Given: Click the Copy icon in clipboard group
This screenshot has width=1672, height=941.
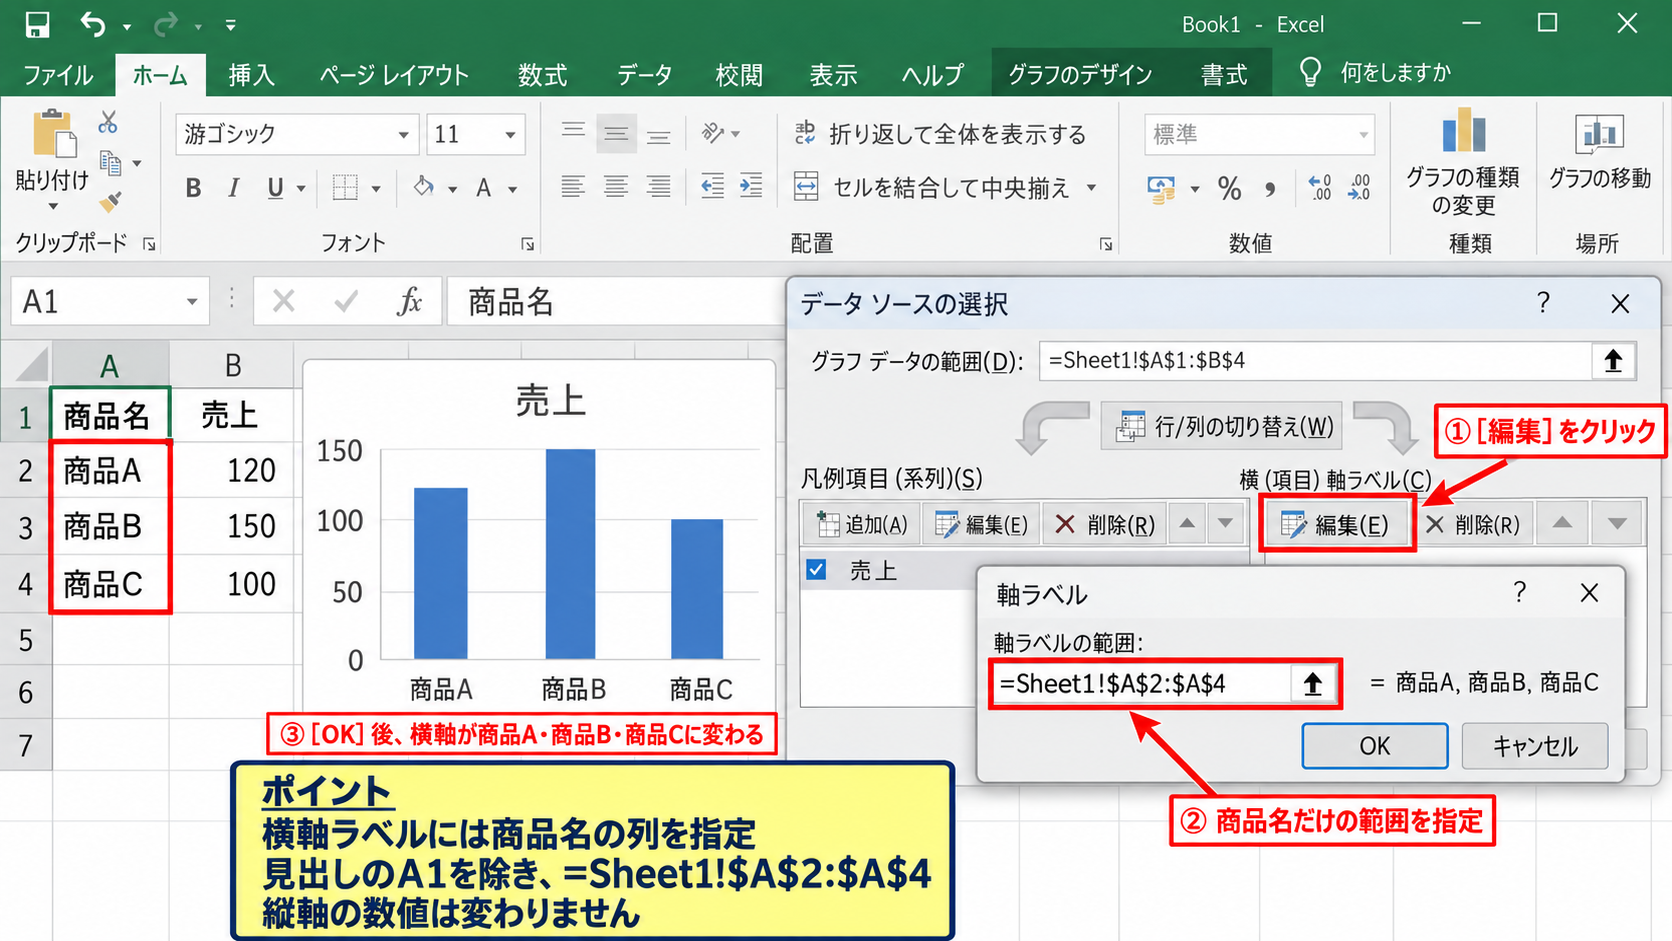Looking at the screenshot, I should [111, 162].
